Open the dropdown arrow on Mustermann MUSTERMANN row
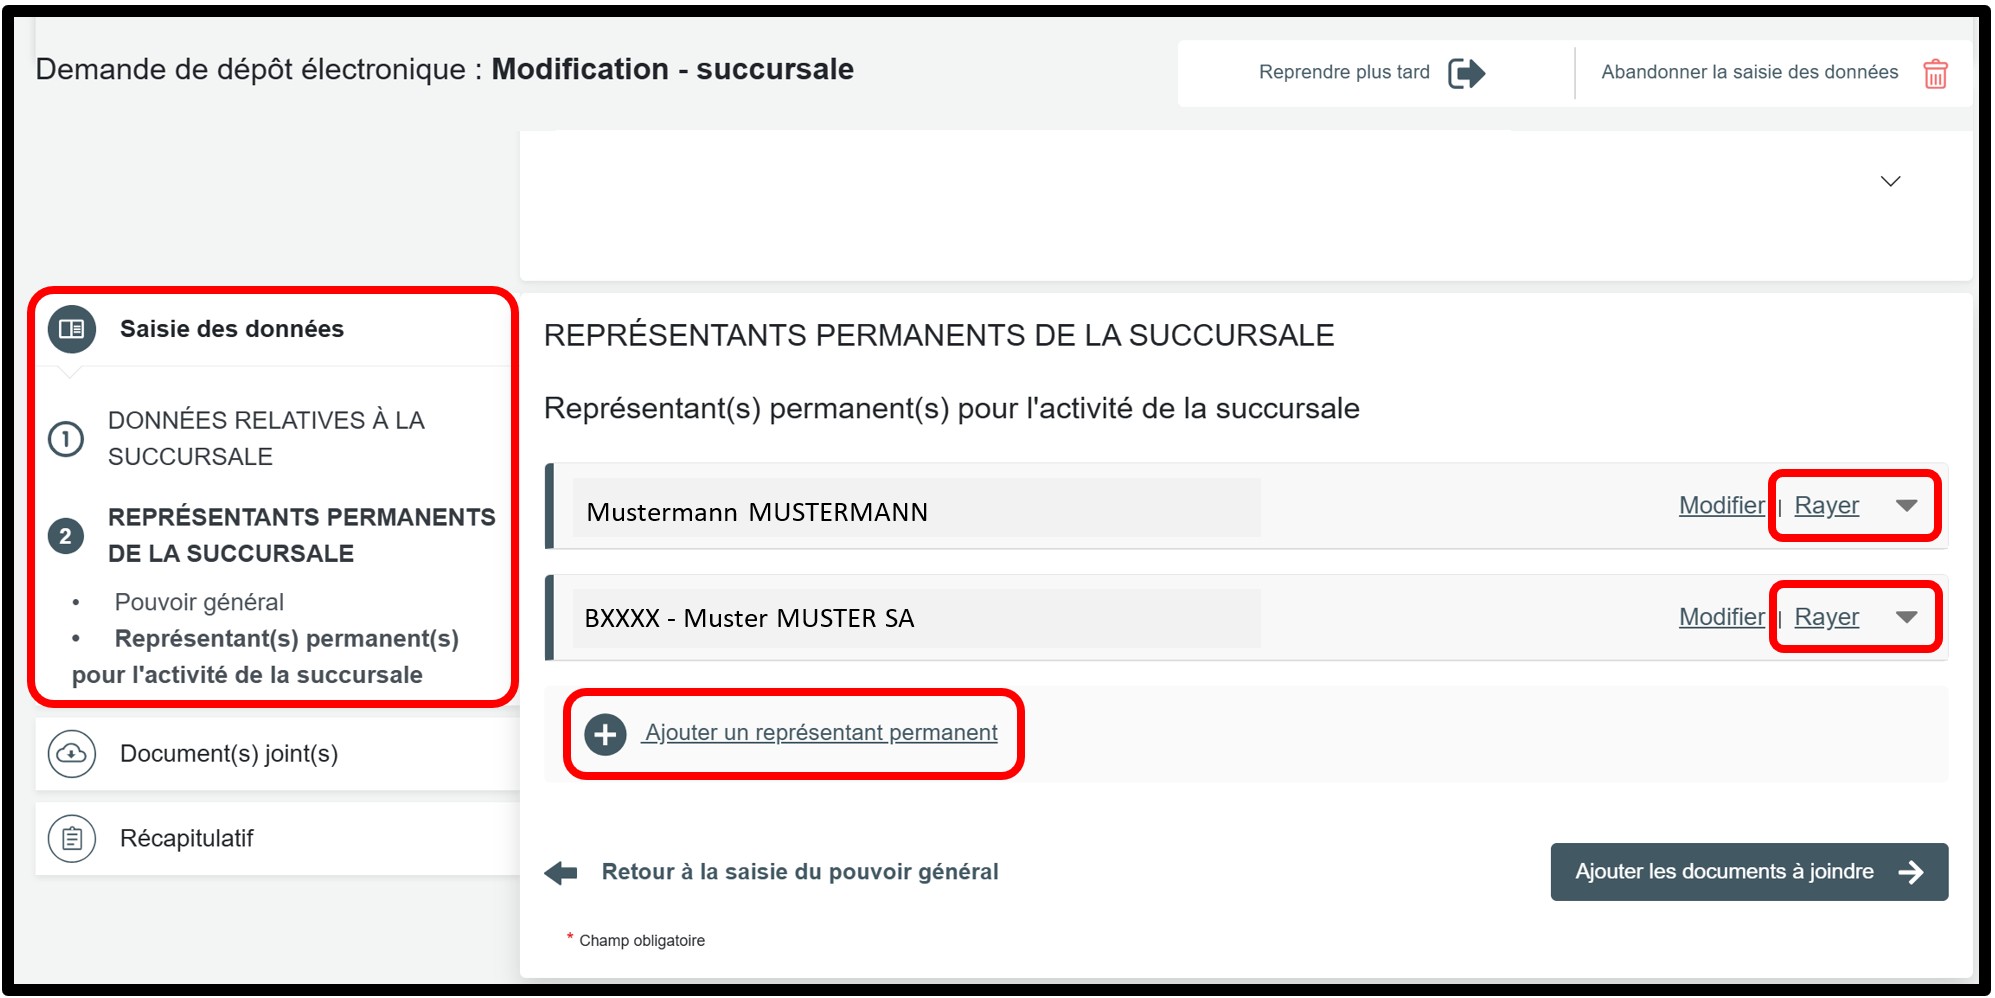The image size is (1995, 998). (x=1906, y=506)
